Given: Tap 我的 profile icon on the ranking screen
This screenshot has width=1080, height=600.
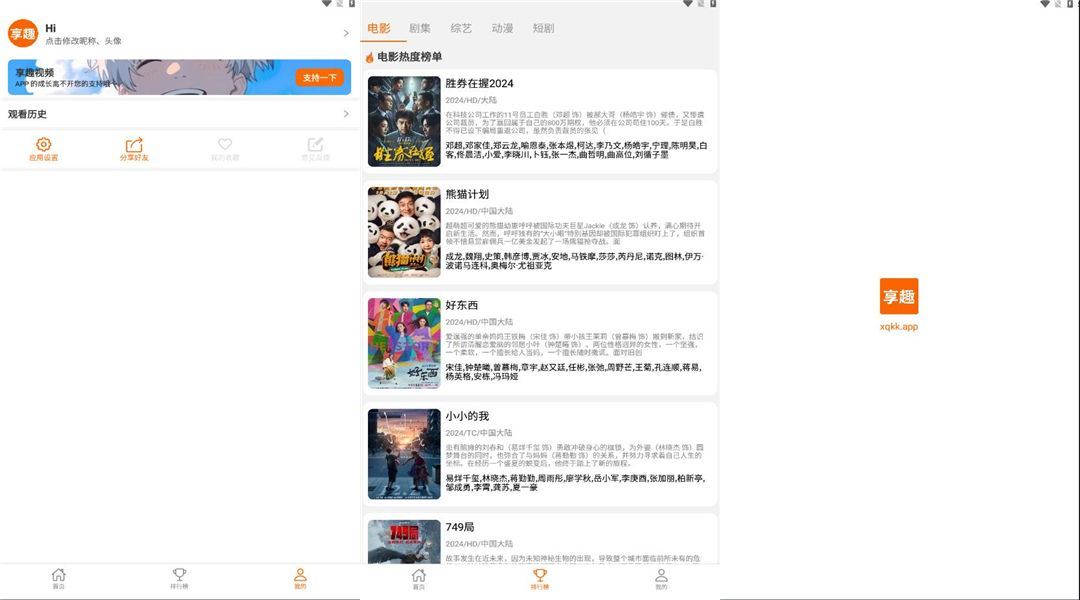Looking at the screenshot, I should (660, 577).
